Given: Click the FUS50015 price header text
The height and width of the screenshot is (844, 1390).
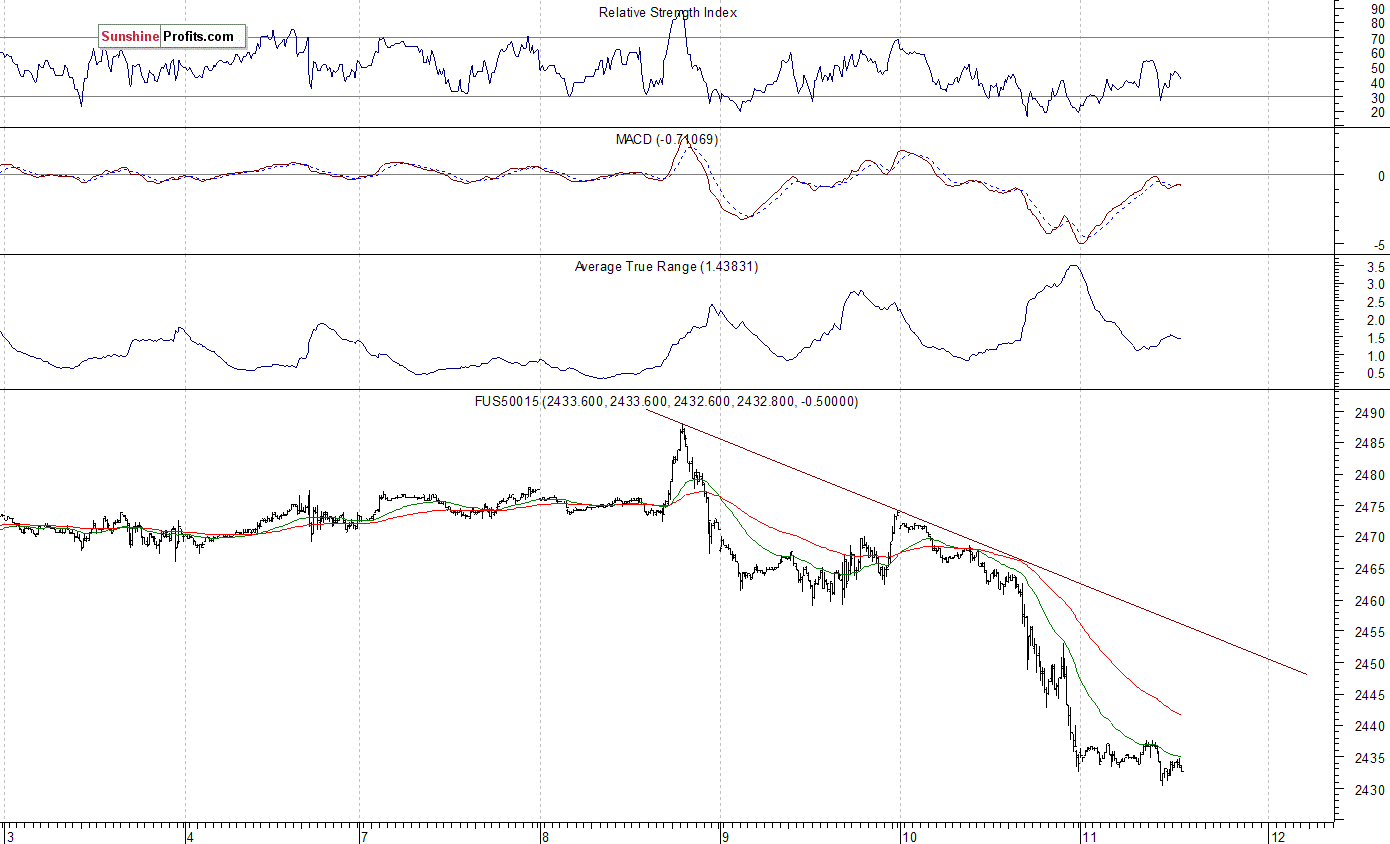Looking at the screenshot, I should coord(666,402).
